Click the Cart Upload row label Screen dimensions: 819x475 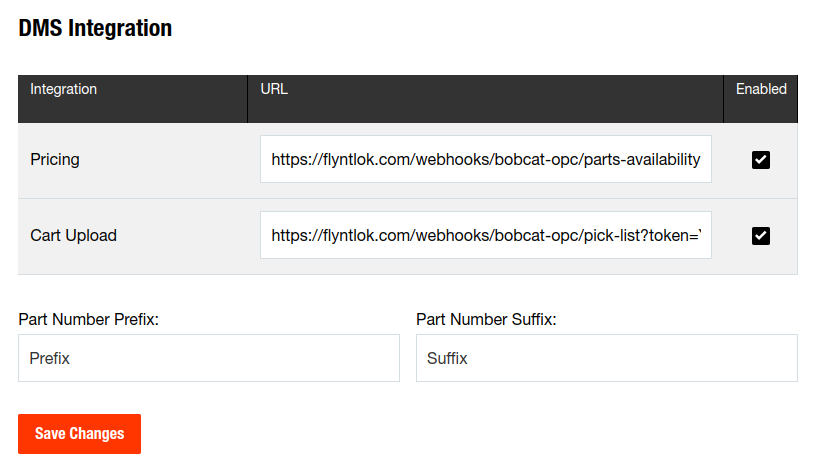point(73,236)
